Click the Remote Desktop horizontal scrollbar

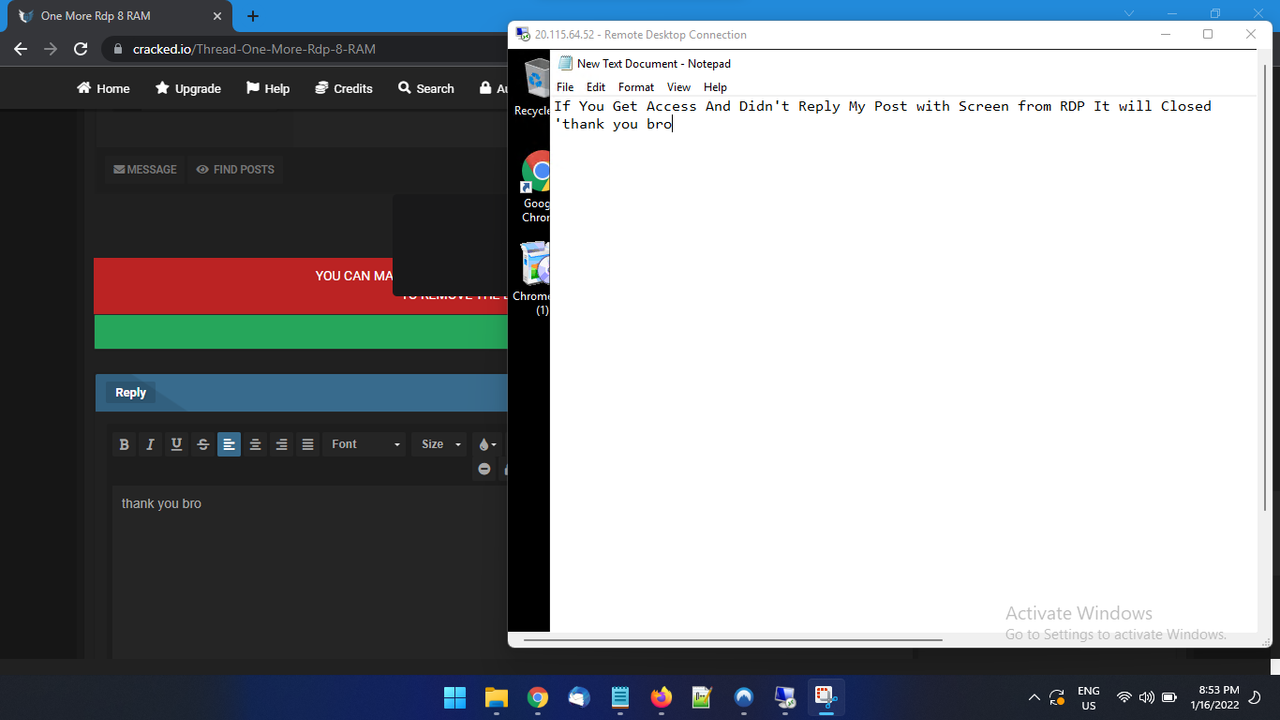[733, 639]
